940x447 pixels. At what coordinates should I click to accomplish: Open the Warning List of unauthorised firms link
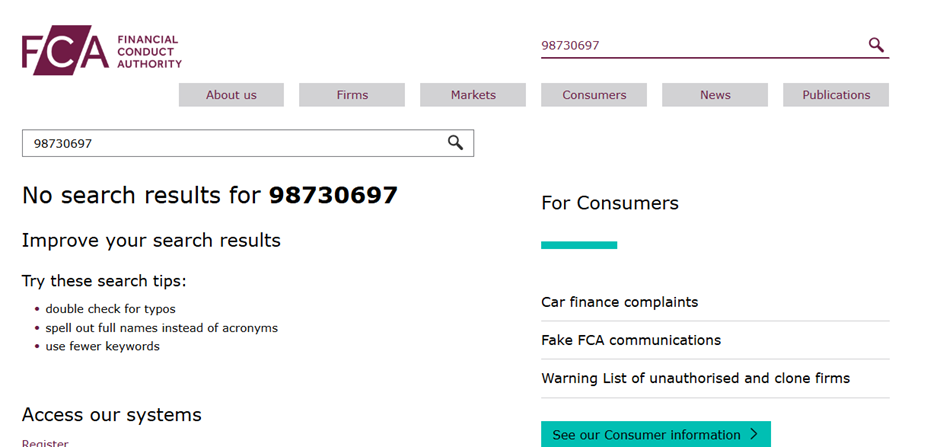[x=695, y=379]
